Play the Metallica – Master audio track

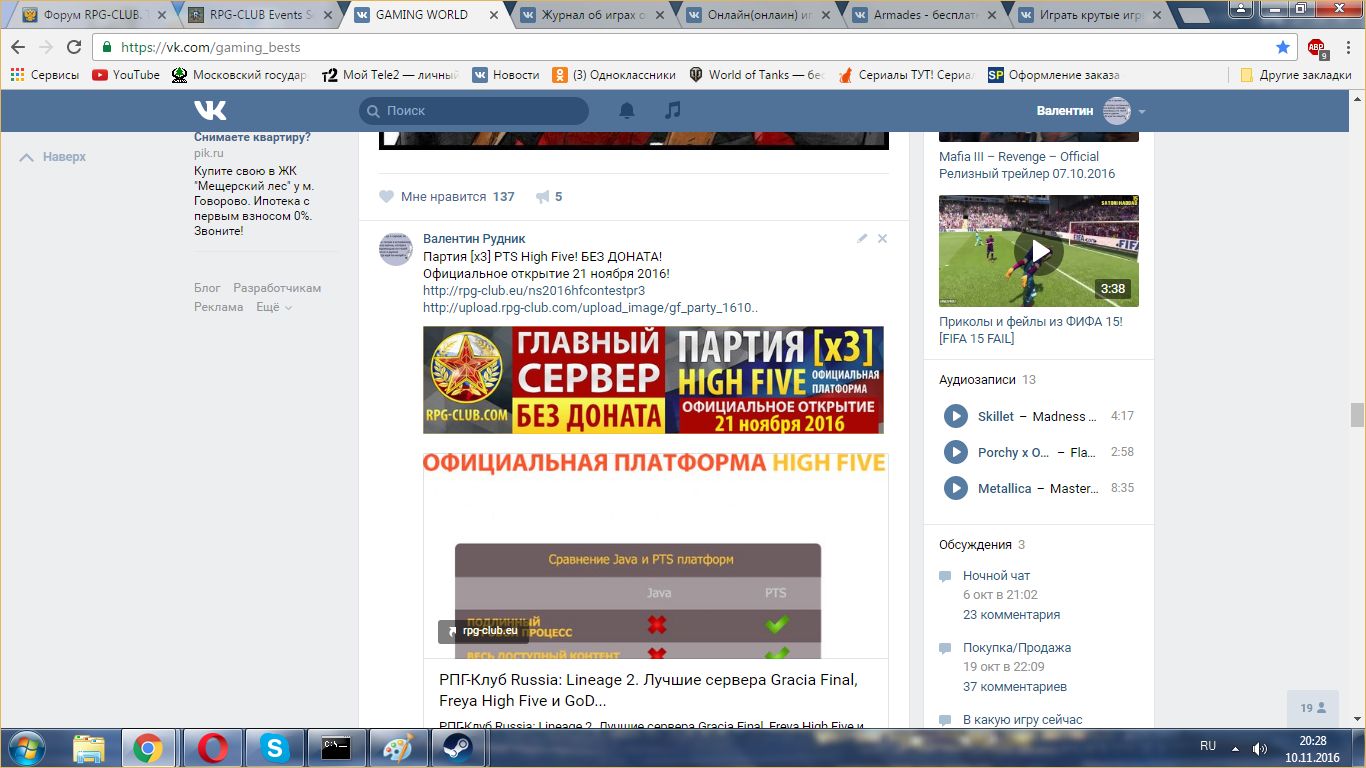(x=956, y=488)
